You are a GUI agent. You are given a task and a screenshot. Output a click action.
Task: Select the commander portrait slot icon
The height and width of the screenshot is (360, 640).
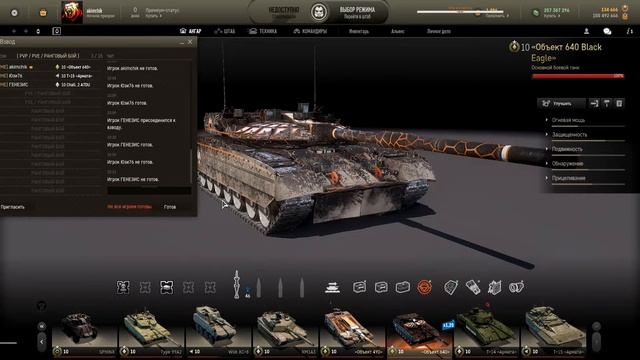123,287
